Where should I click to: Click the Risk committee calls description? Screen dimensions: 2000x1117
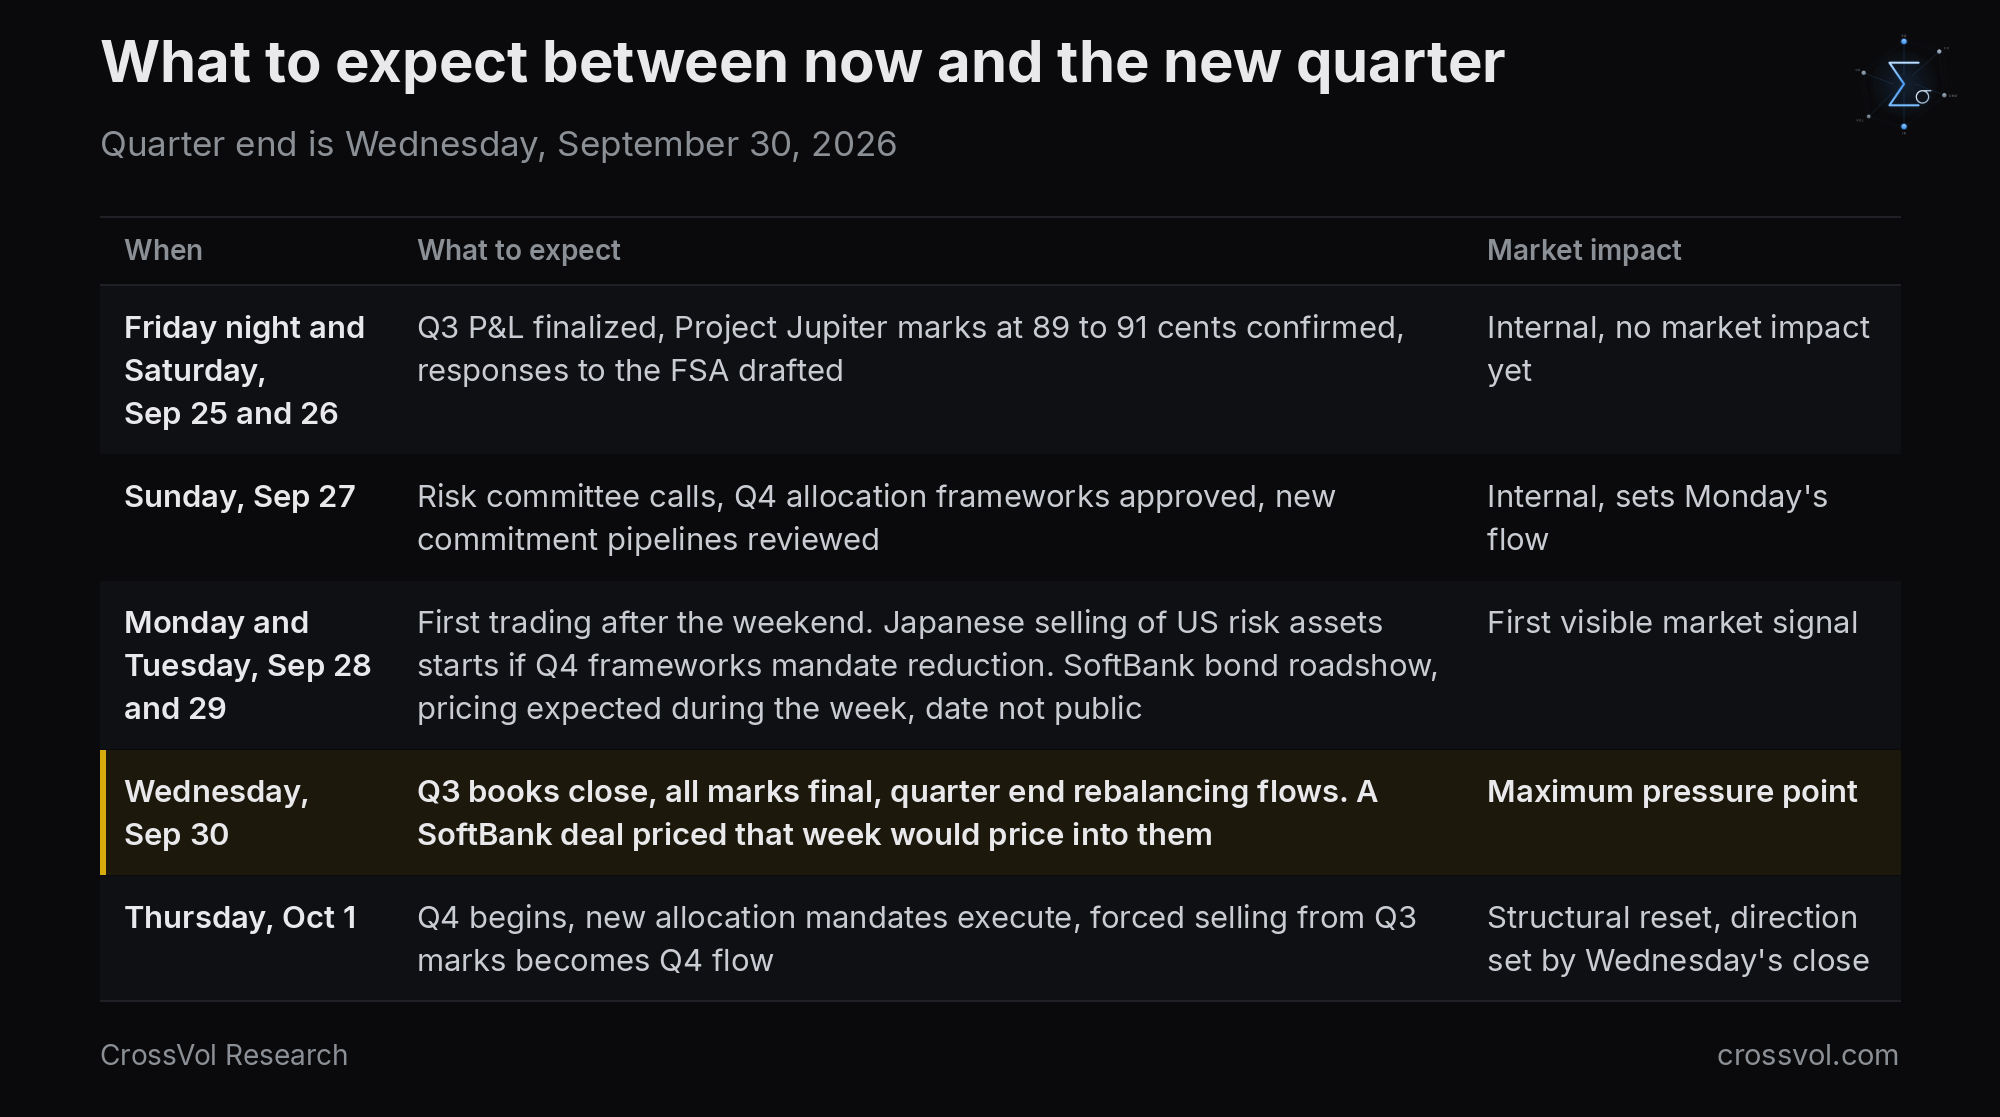click(x=876, y=518)
